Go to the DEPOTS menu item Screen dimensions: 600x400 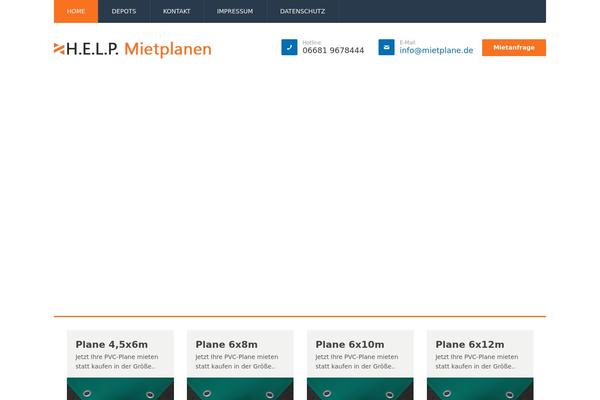[124, 11]
